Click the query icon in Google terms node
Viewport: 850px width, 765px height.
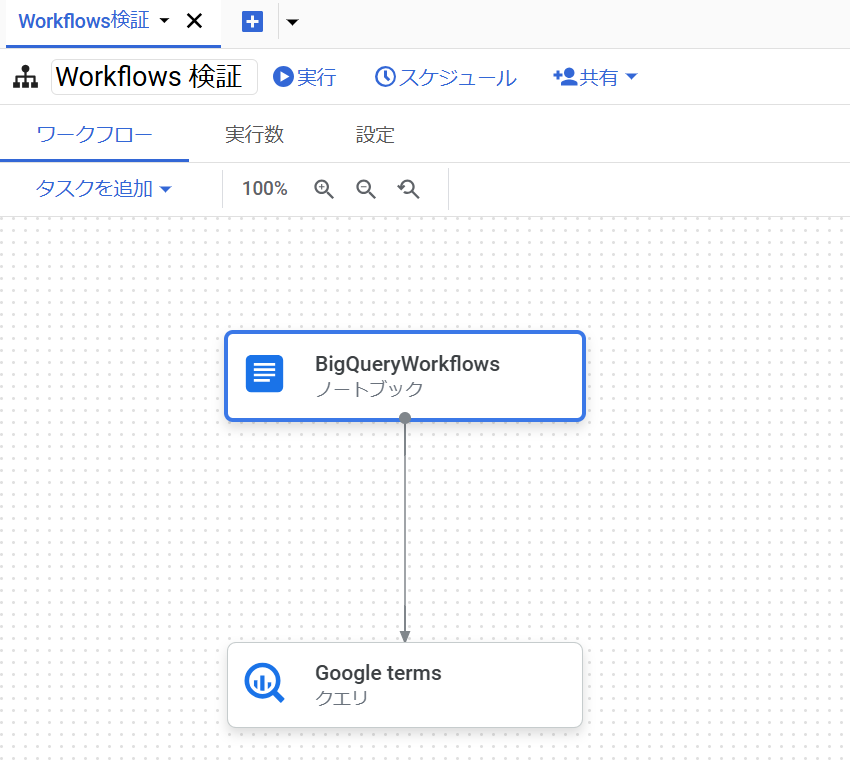(265, 683)
